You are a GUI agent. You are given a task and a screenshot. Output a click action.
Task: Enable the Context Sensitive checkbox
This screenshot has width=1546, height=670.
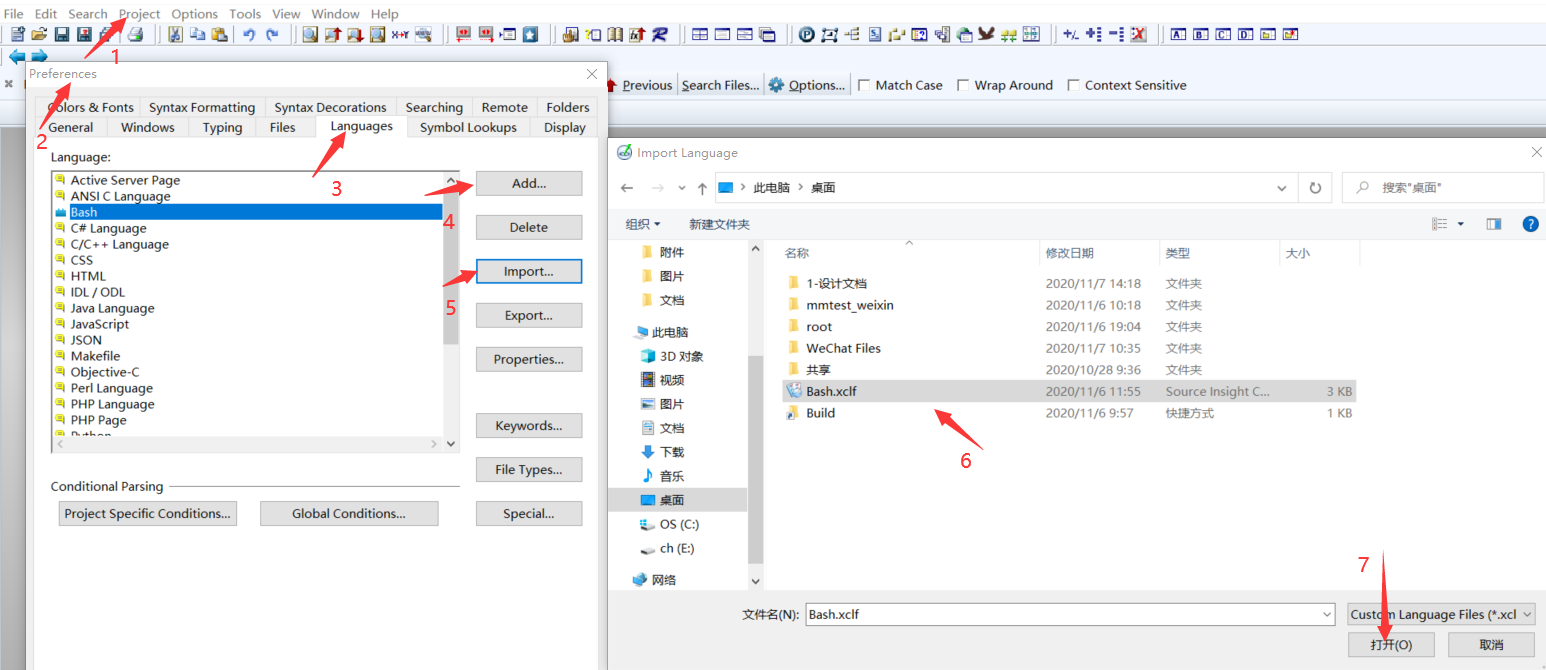tap(1074, 85)
